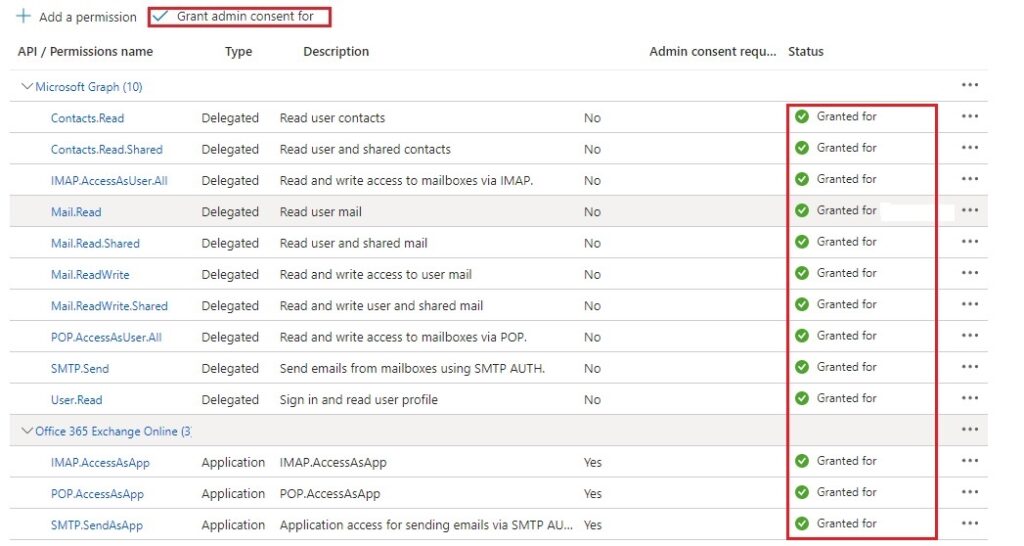This screenshot has height=546, width=1024.
Task: Open the ellipsis menu for the SMTP.Send row
Action: (x=969, y=368)
